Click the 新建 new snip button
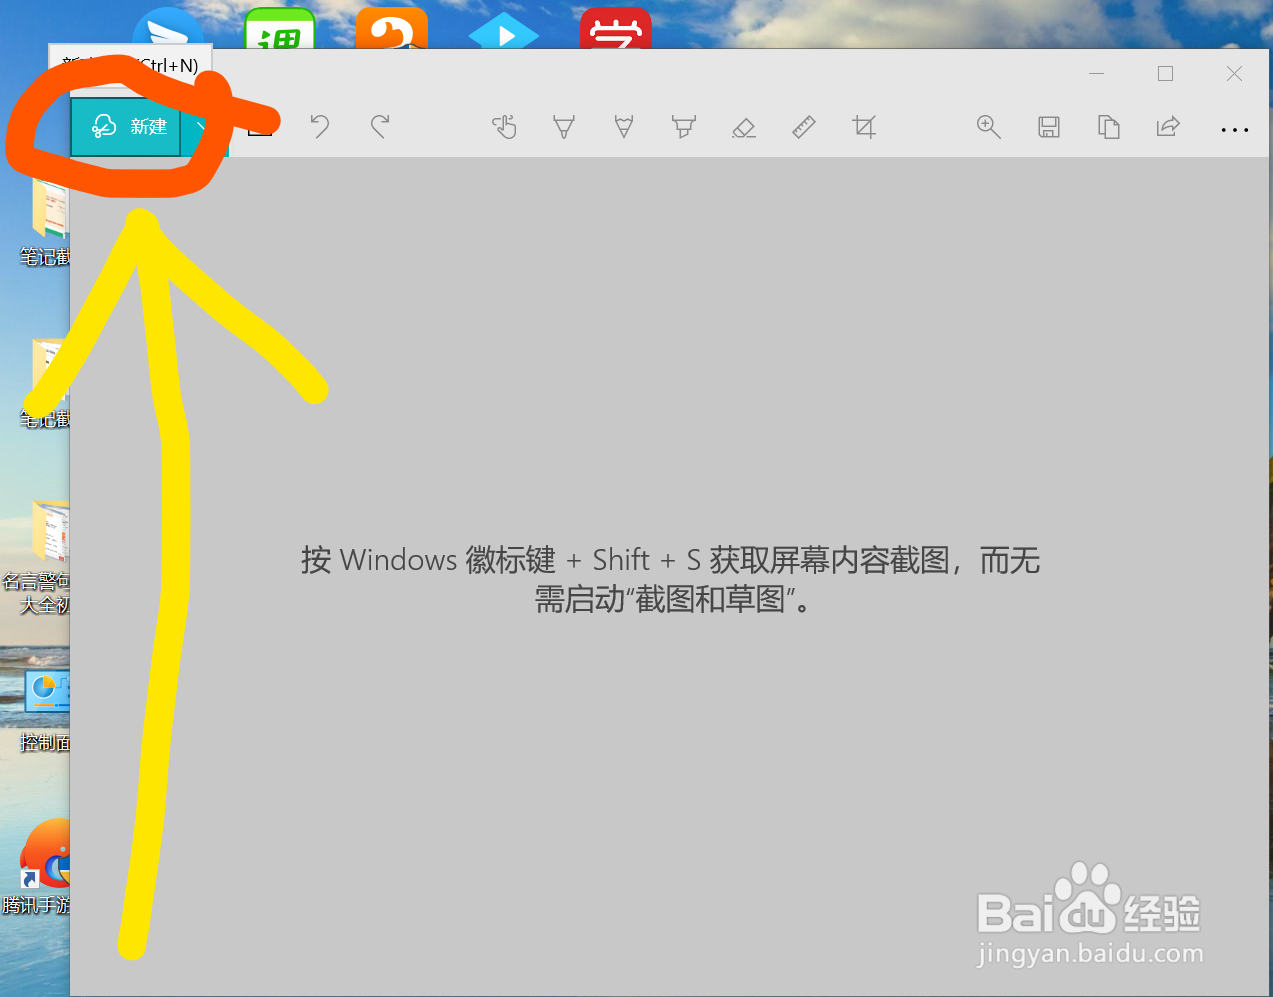This screenshot has width=1273, height=997. click(126, 127)
